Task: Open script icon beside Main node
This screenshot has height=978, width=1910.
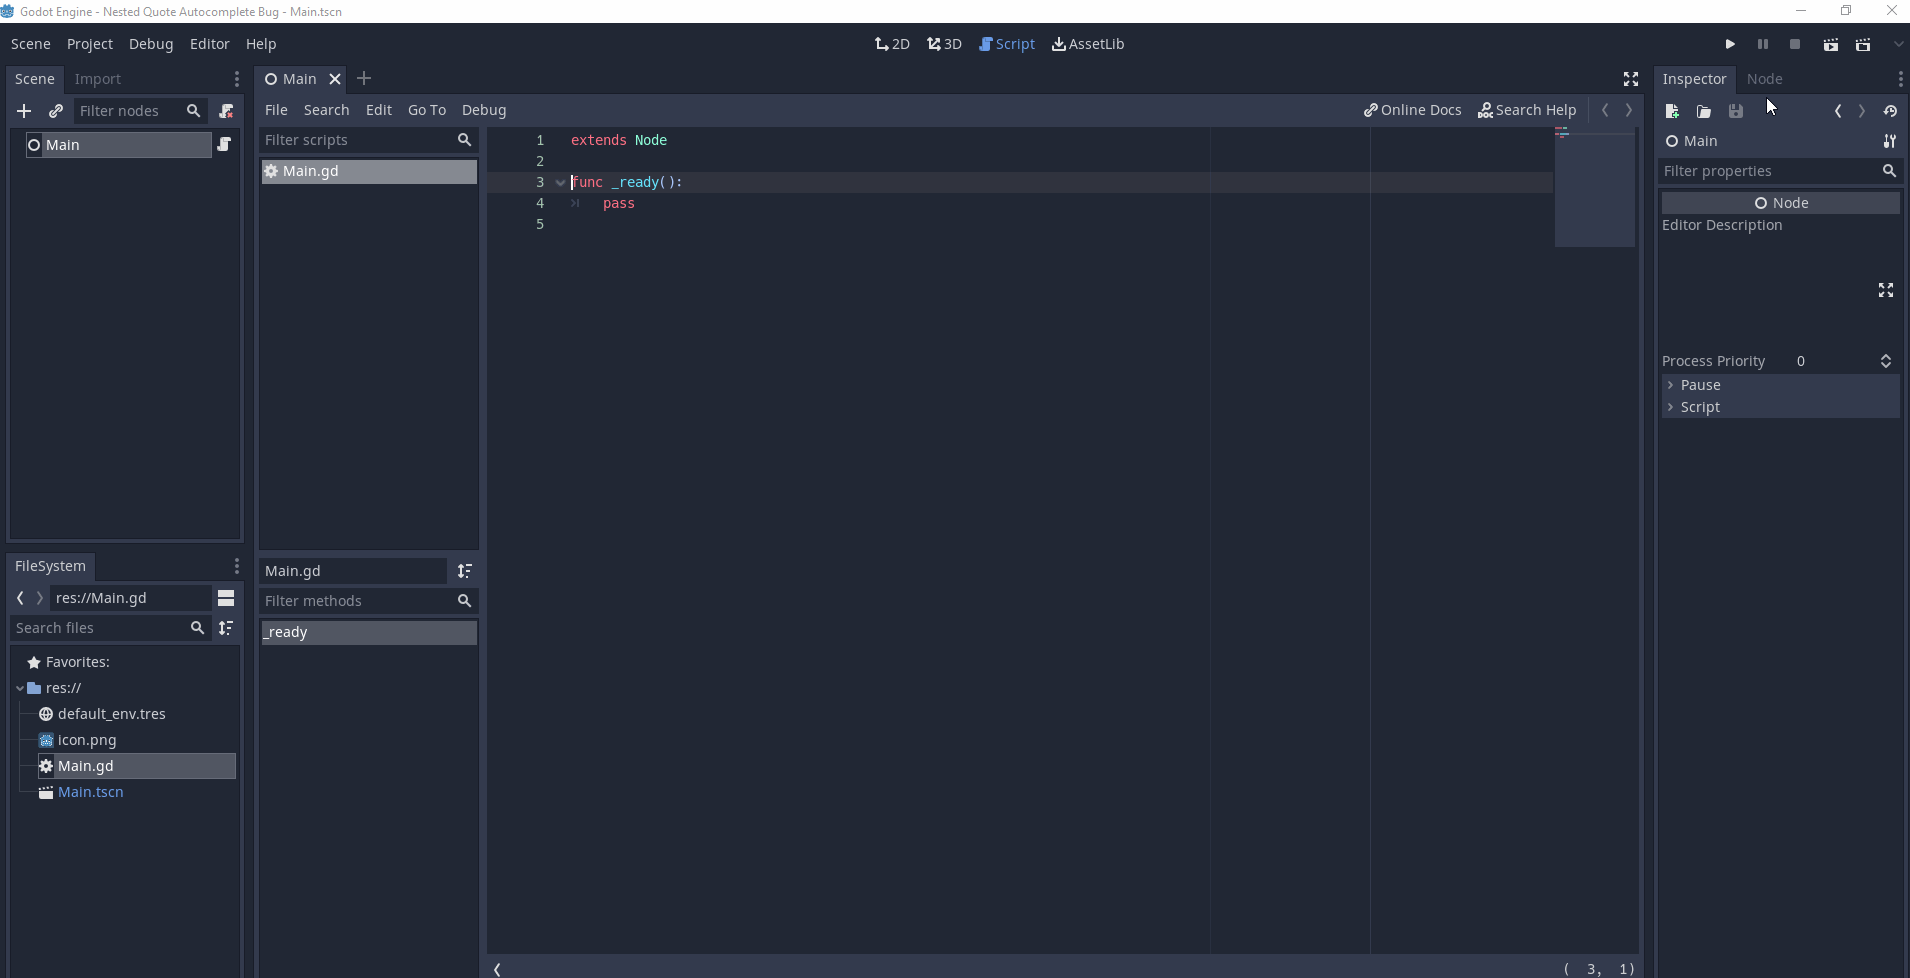Action: tap(224, 145)
